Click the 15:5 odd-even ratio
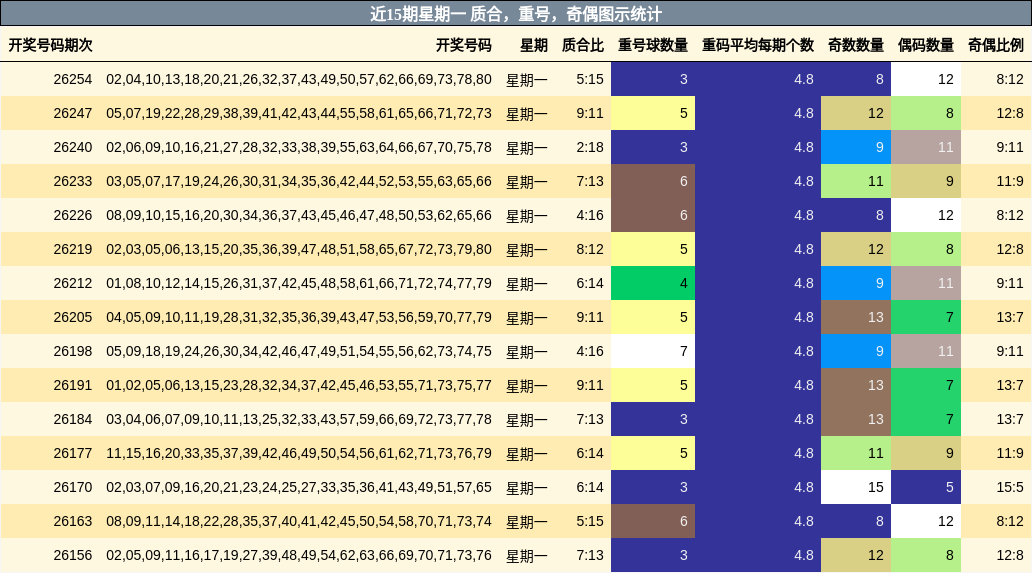Viewport: 1032px width, 573px height. 1010,487
